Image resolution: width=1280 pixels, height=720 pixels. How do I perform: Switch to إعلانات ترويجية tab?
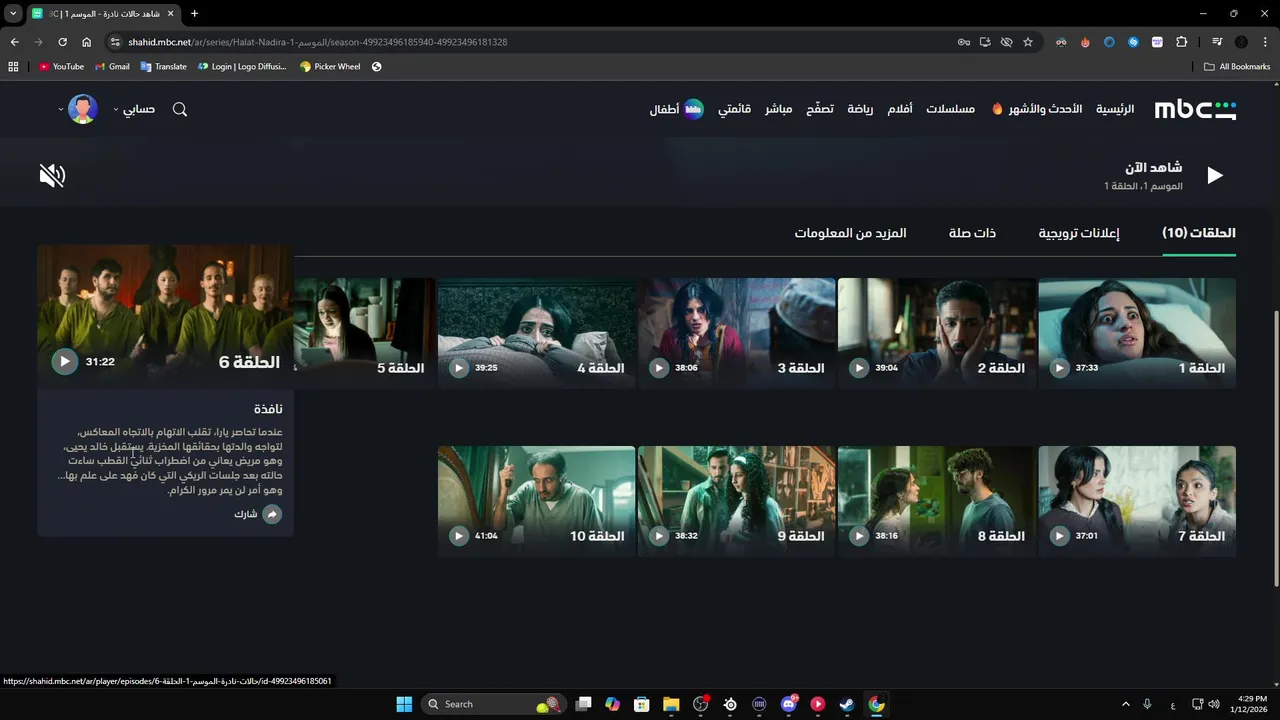click(1079, 233)
